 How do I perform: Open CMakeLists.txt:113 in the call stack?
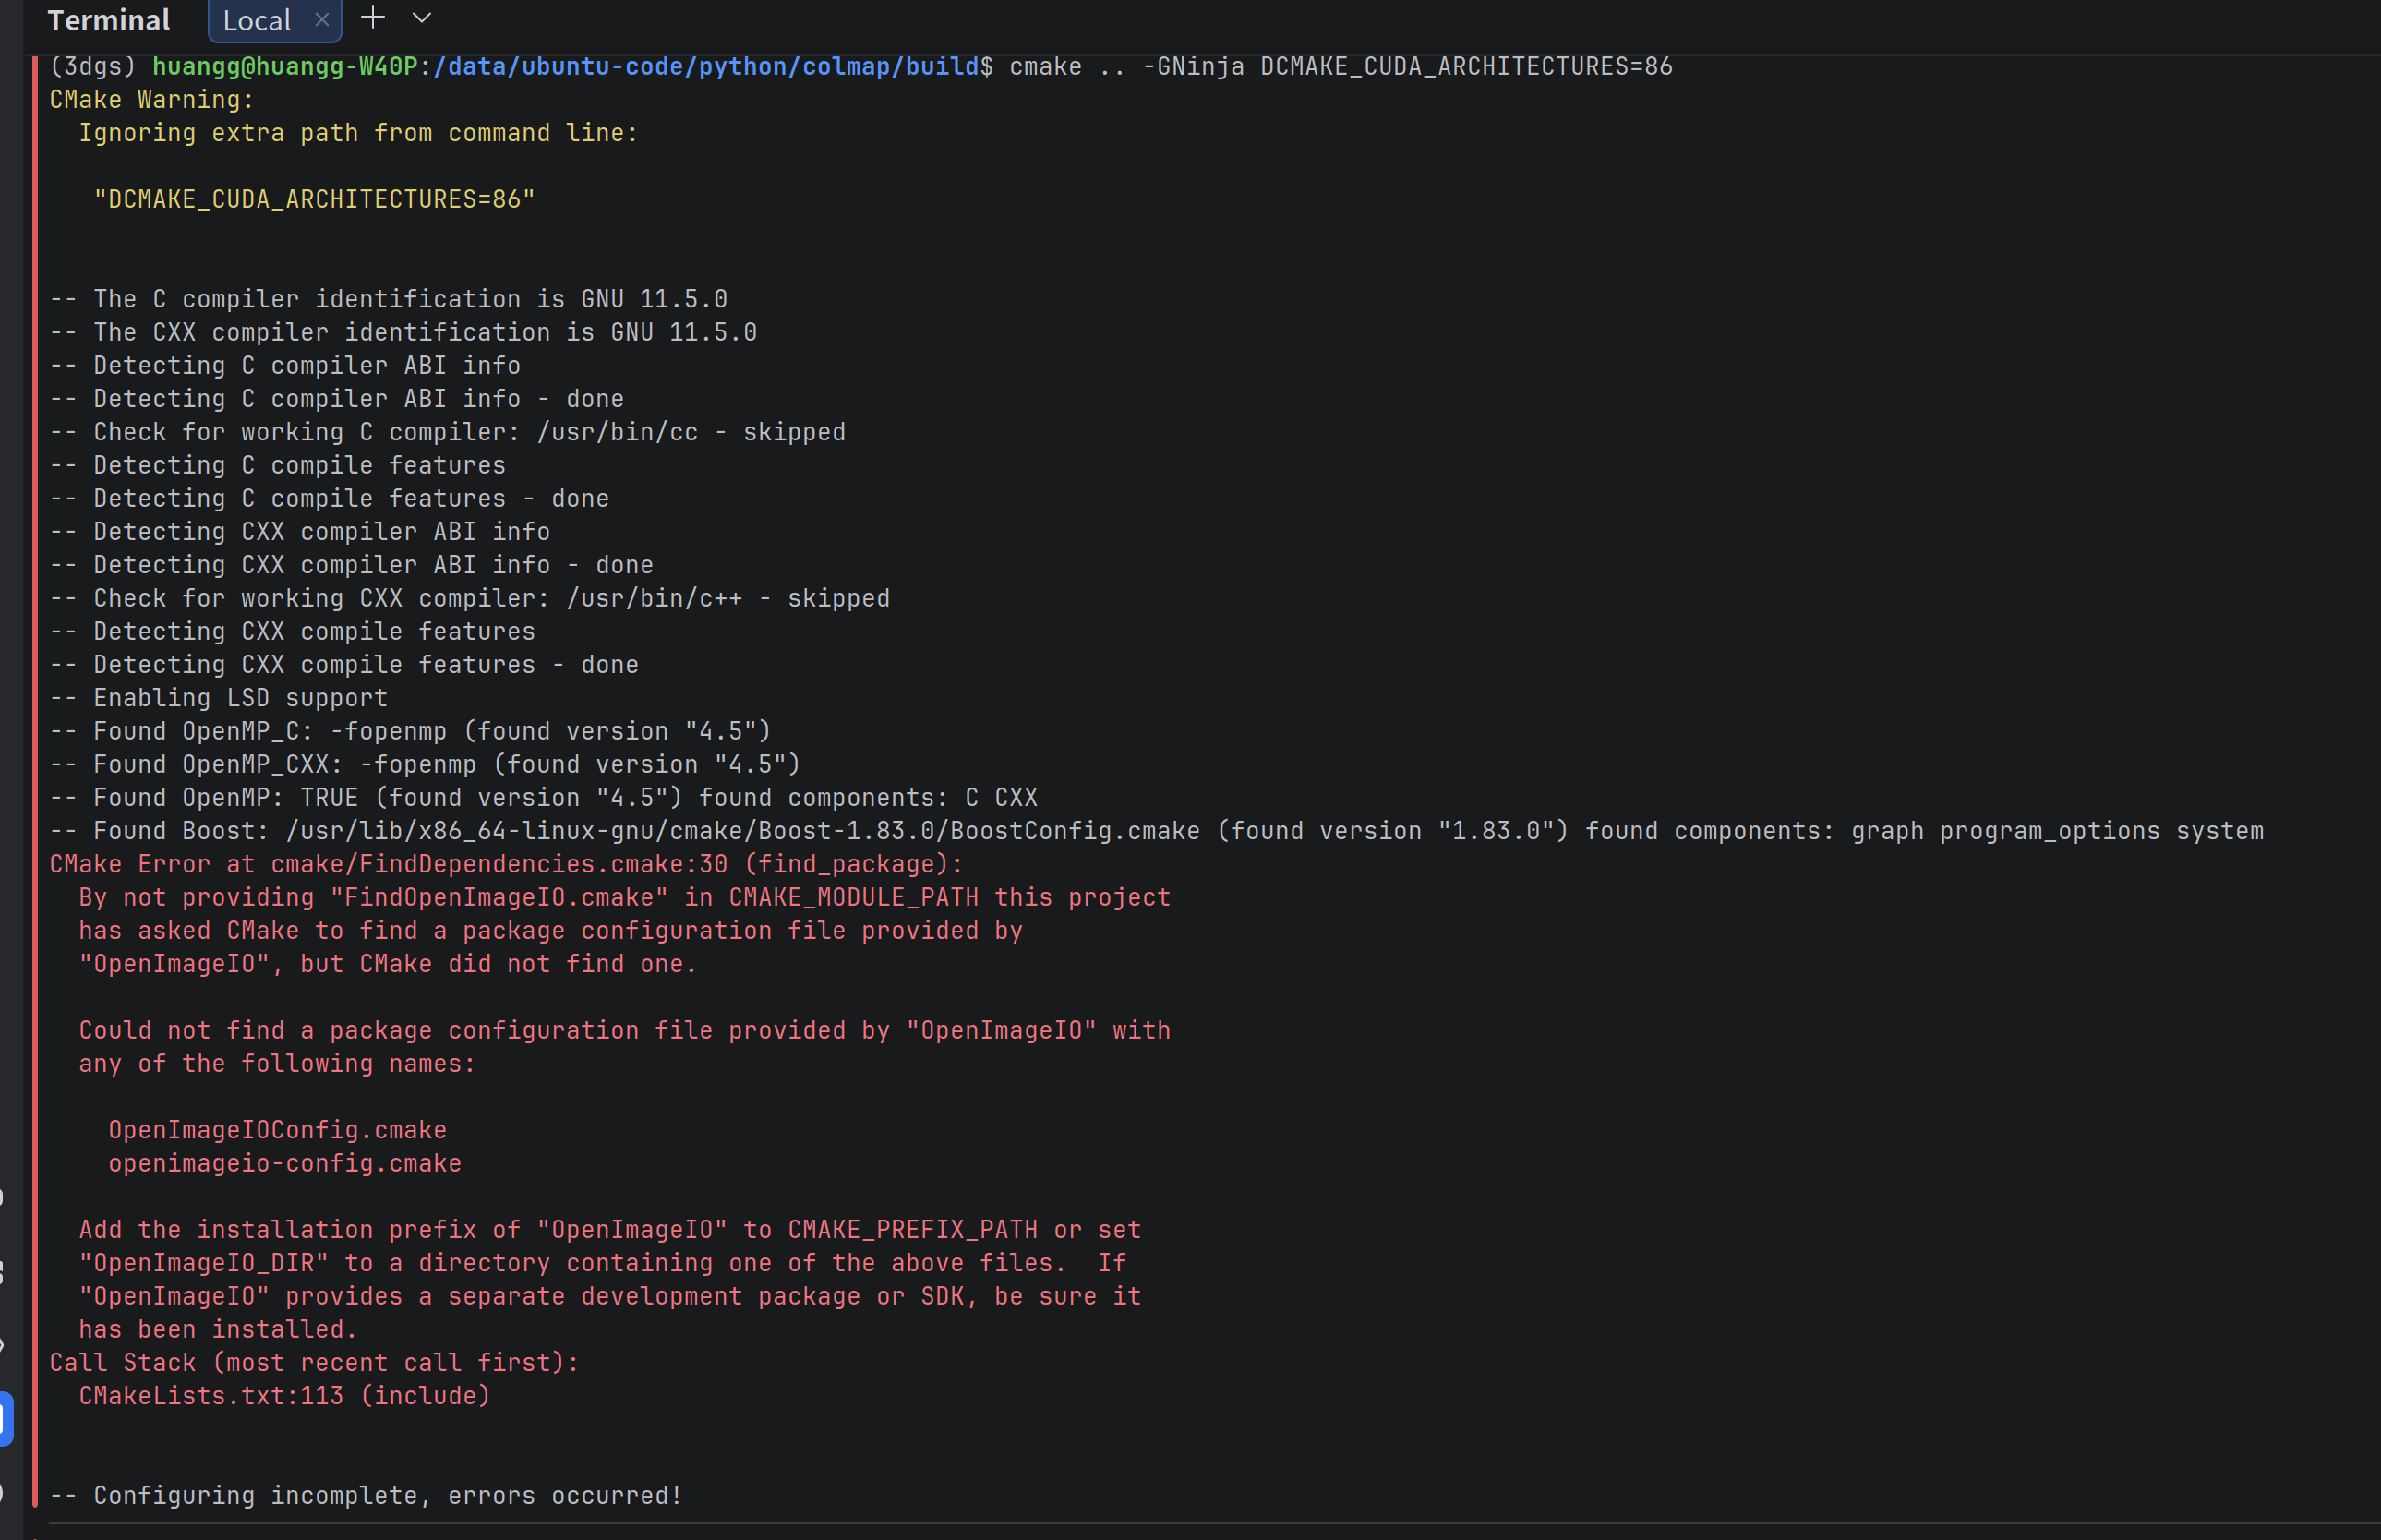[x=211, y=1396]
